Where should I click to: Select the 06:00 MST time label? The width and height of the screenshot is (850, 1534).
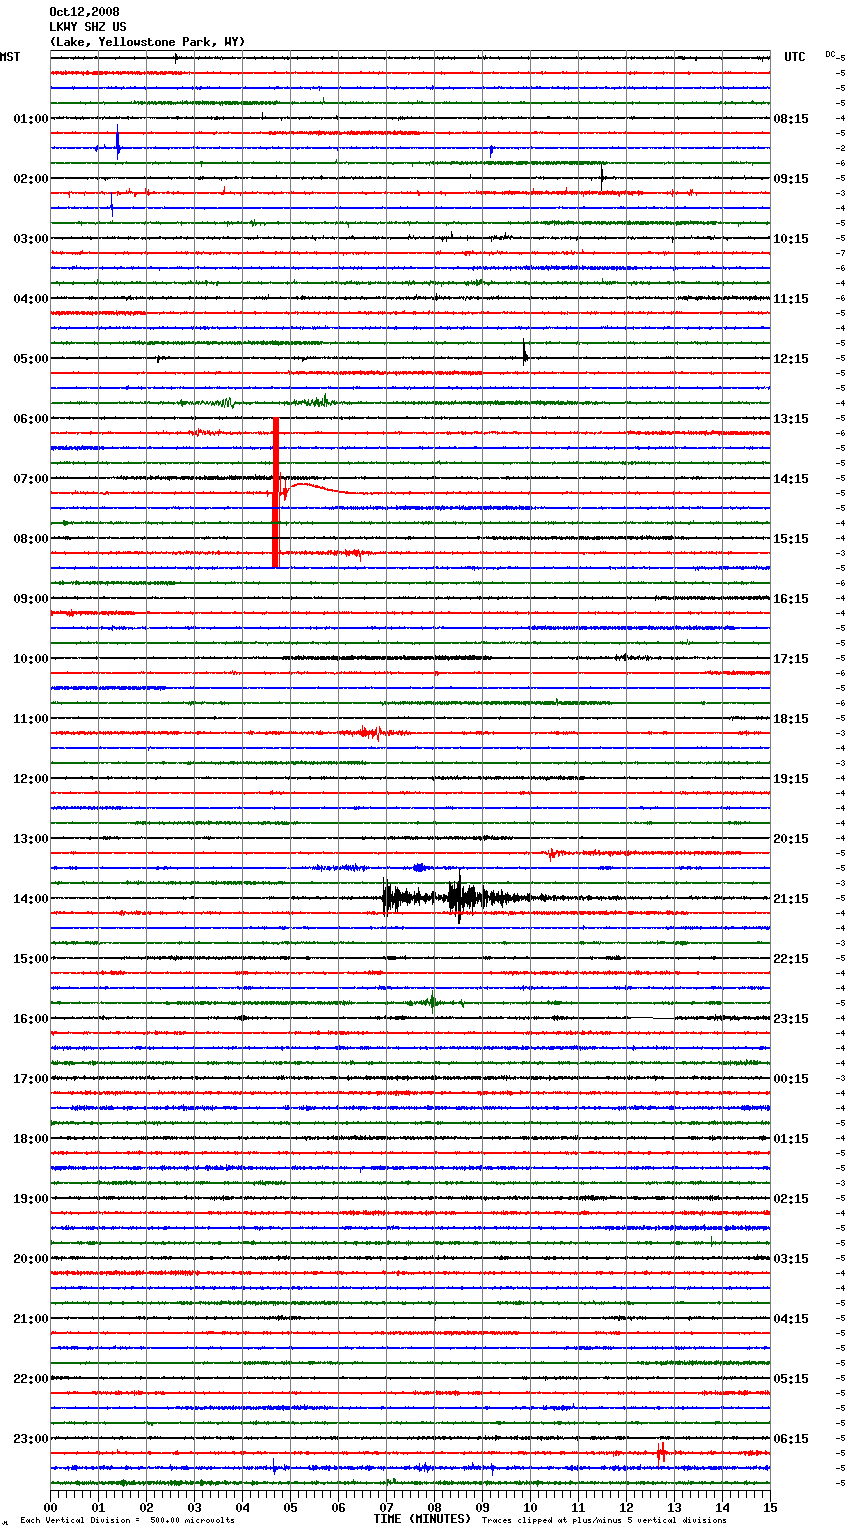point(31,419)
